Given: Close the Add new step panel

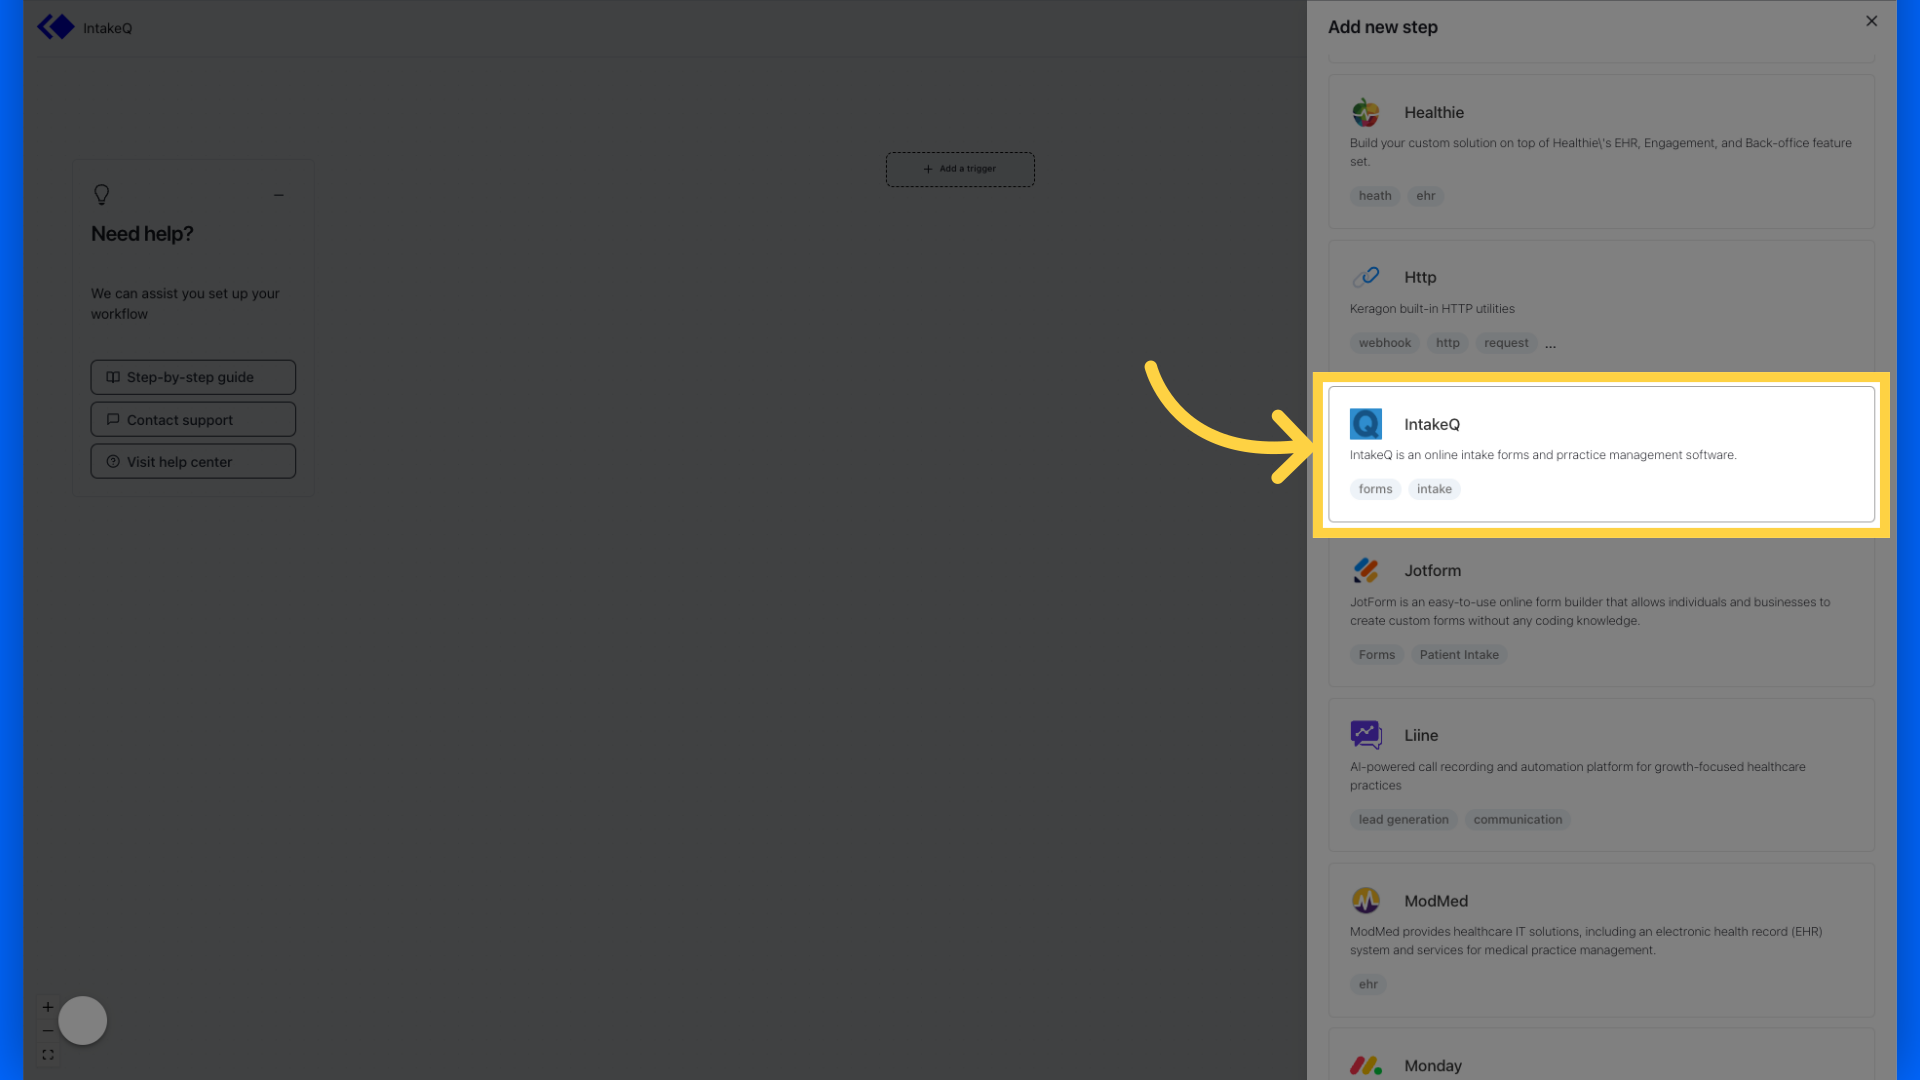Looking at the screenshot, I should click(x=1871, y=21).
